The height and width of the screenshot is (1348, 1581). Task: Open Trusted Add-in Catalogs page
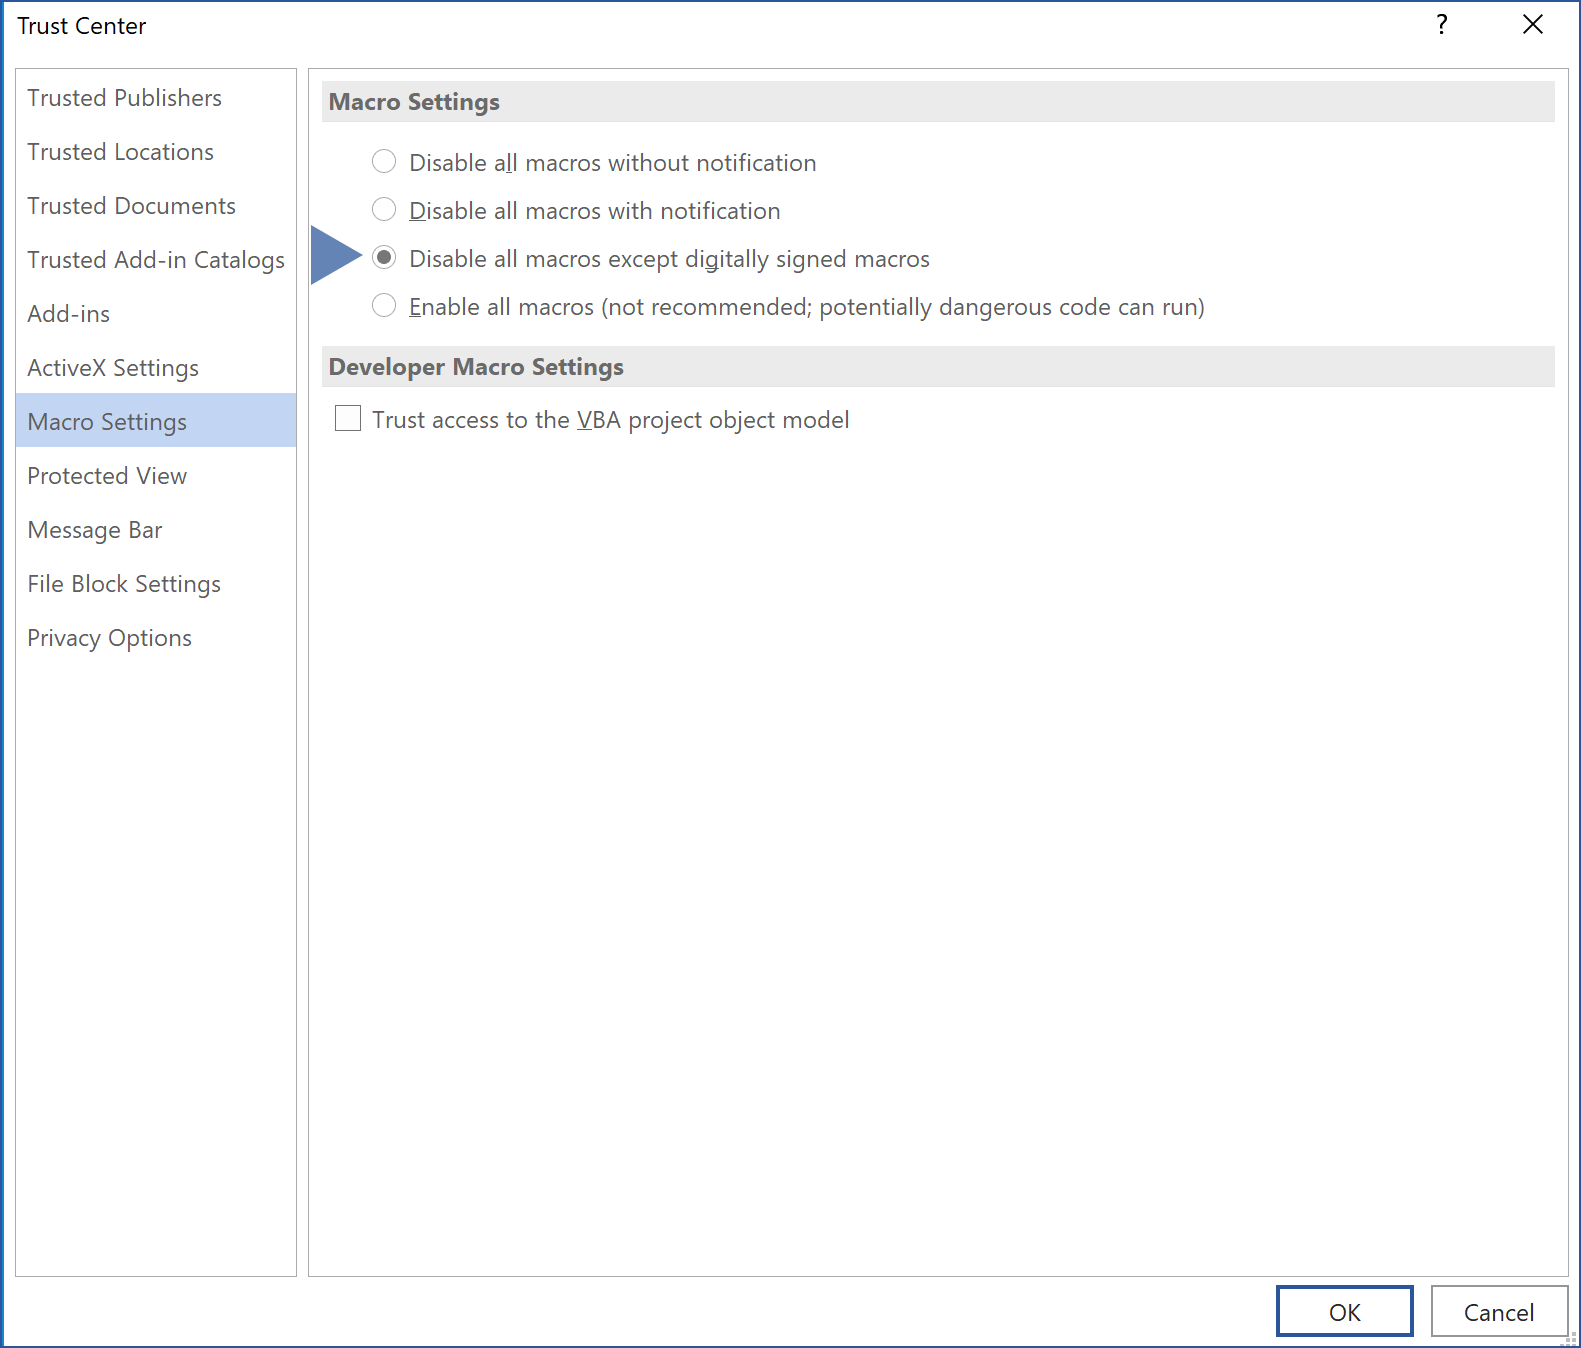click(155, 260)
